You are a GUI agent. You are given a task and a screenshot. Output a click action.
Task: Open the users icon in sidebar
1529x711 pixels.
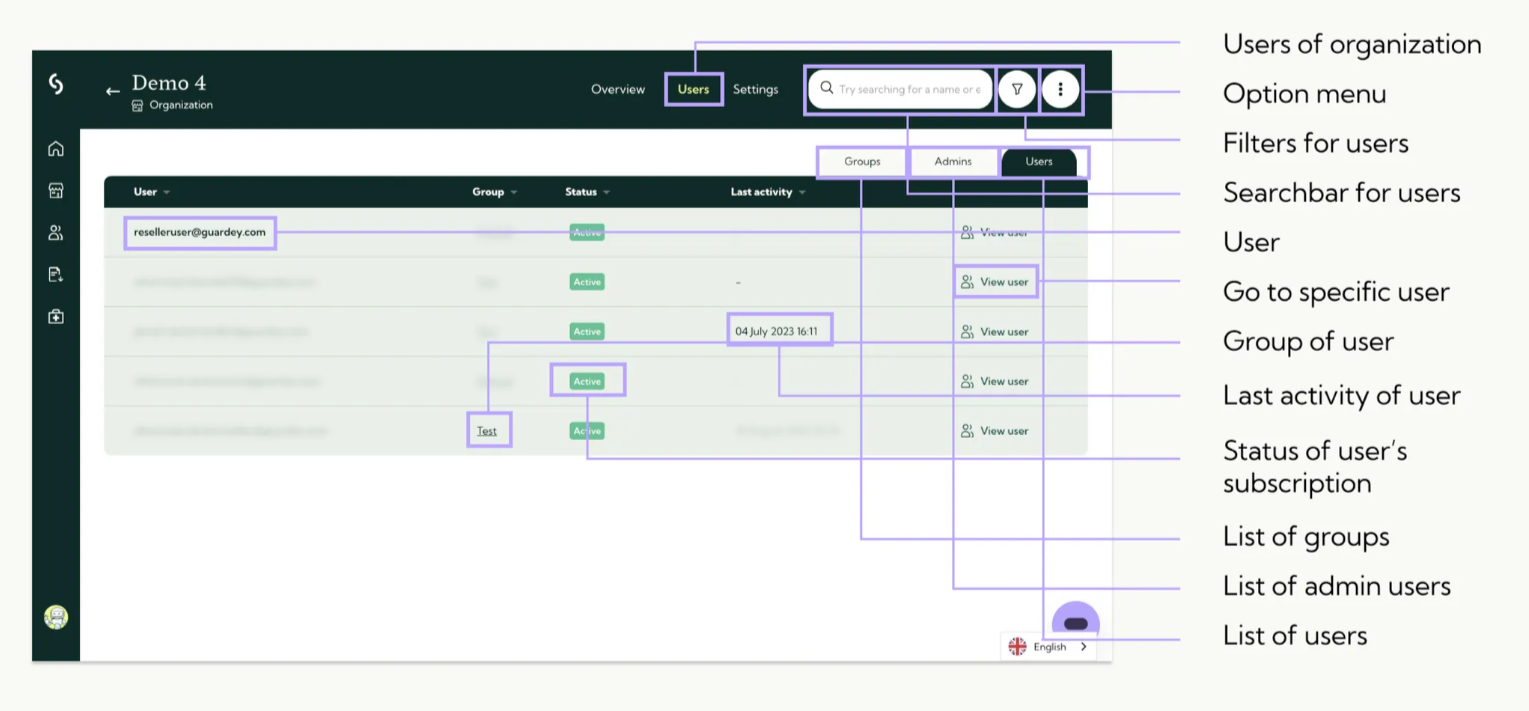coord(56,233)
